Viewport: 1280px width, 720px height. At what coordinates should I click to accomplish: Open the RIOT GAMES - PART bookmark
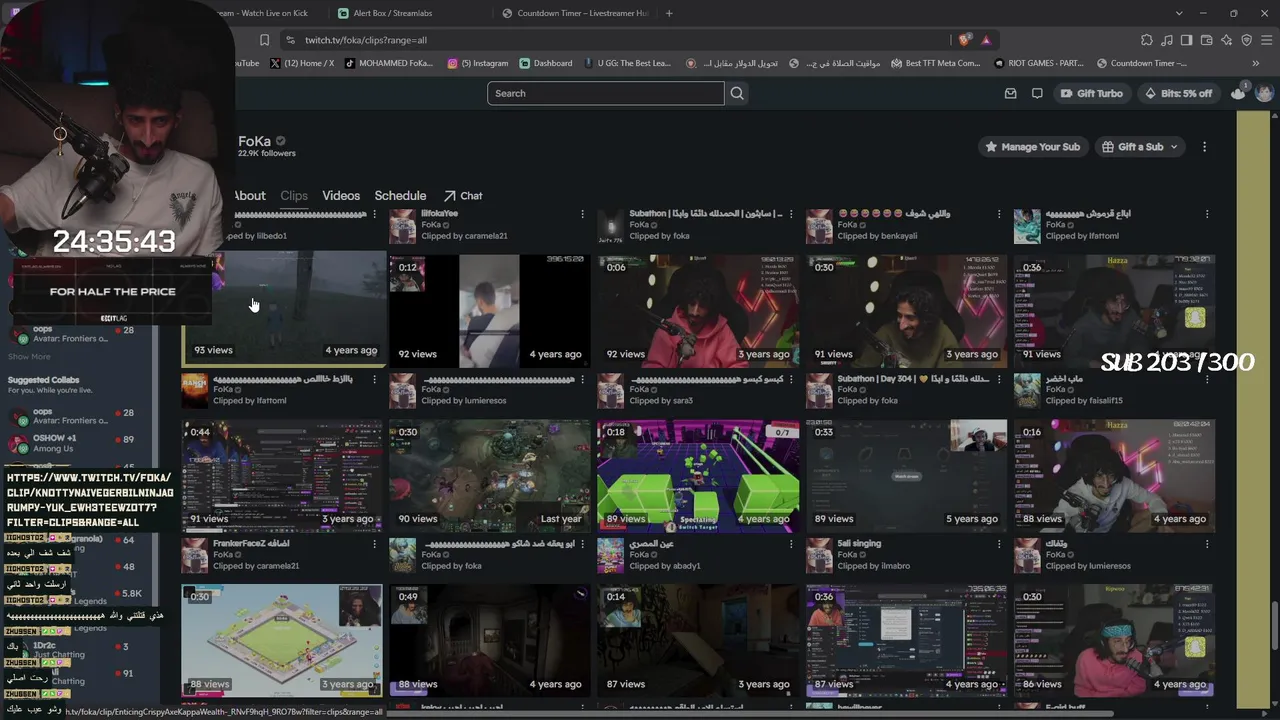click(x=1039, y=63)
